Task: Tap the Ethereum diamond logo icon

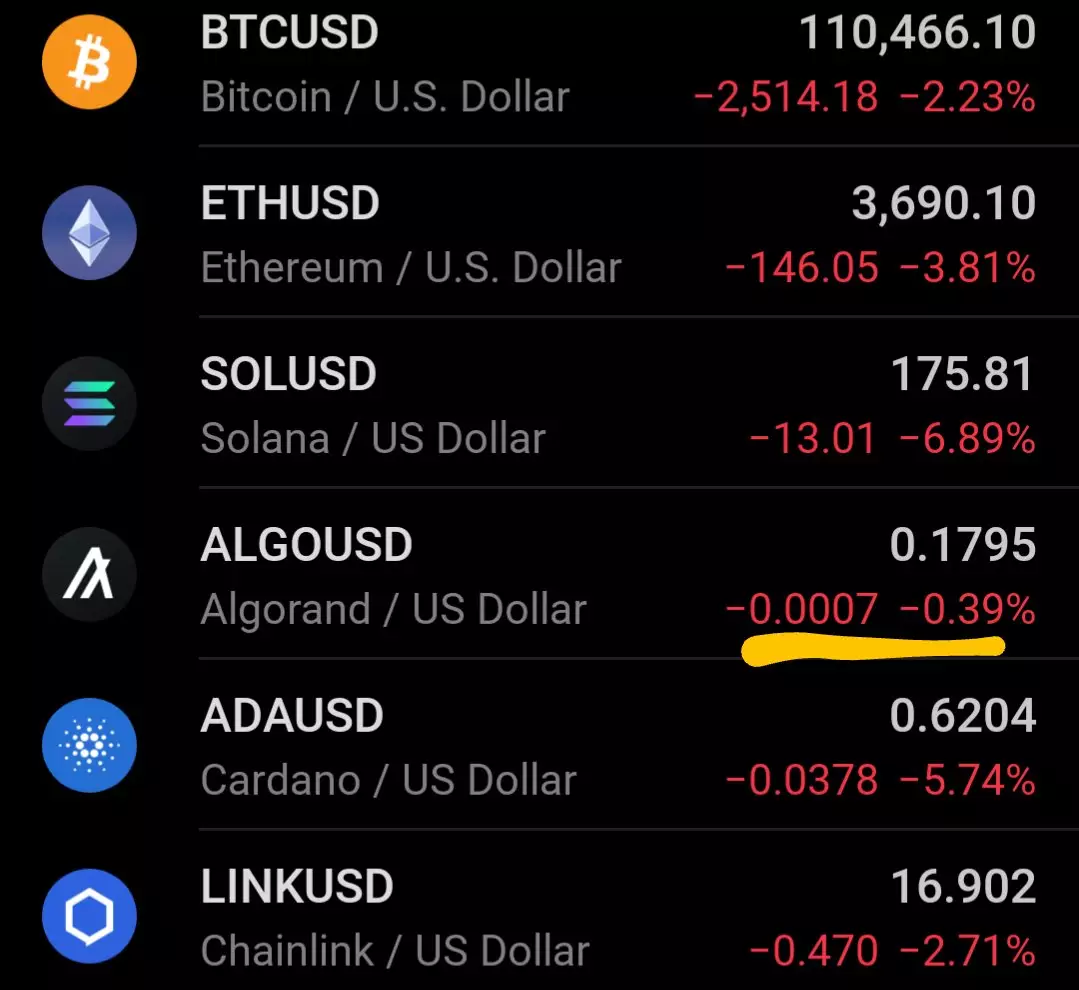Action: coord(88,233)
